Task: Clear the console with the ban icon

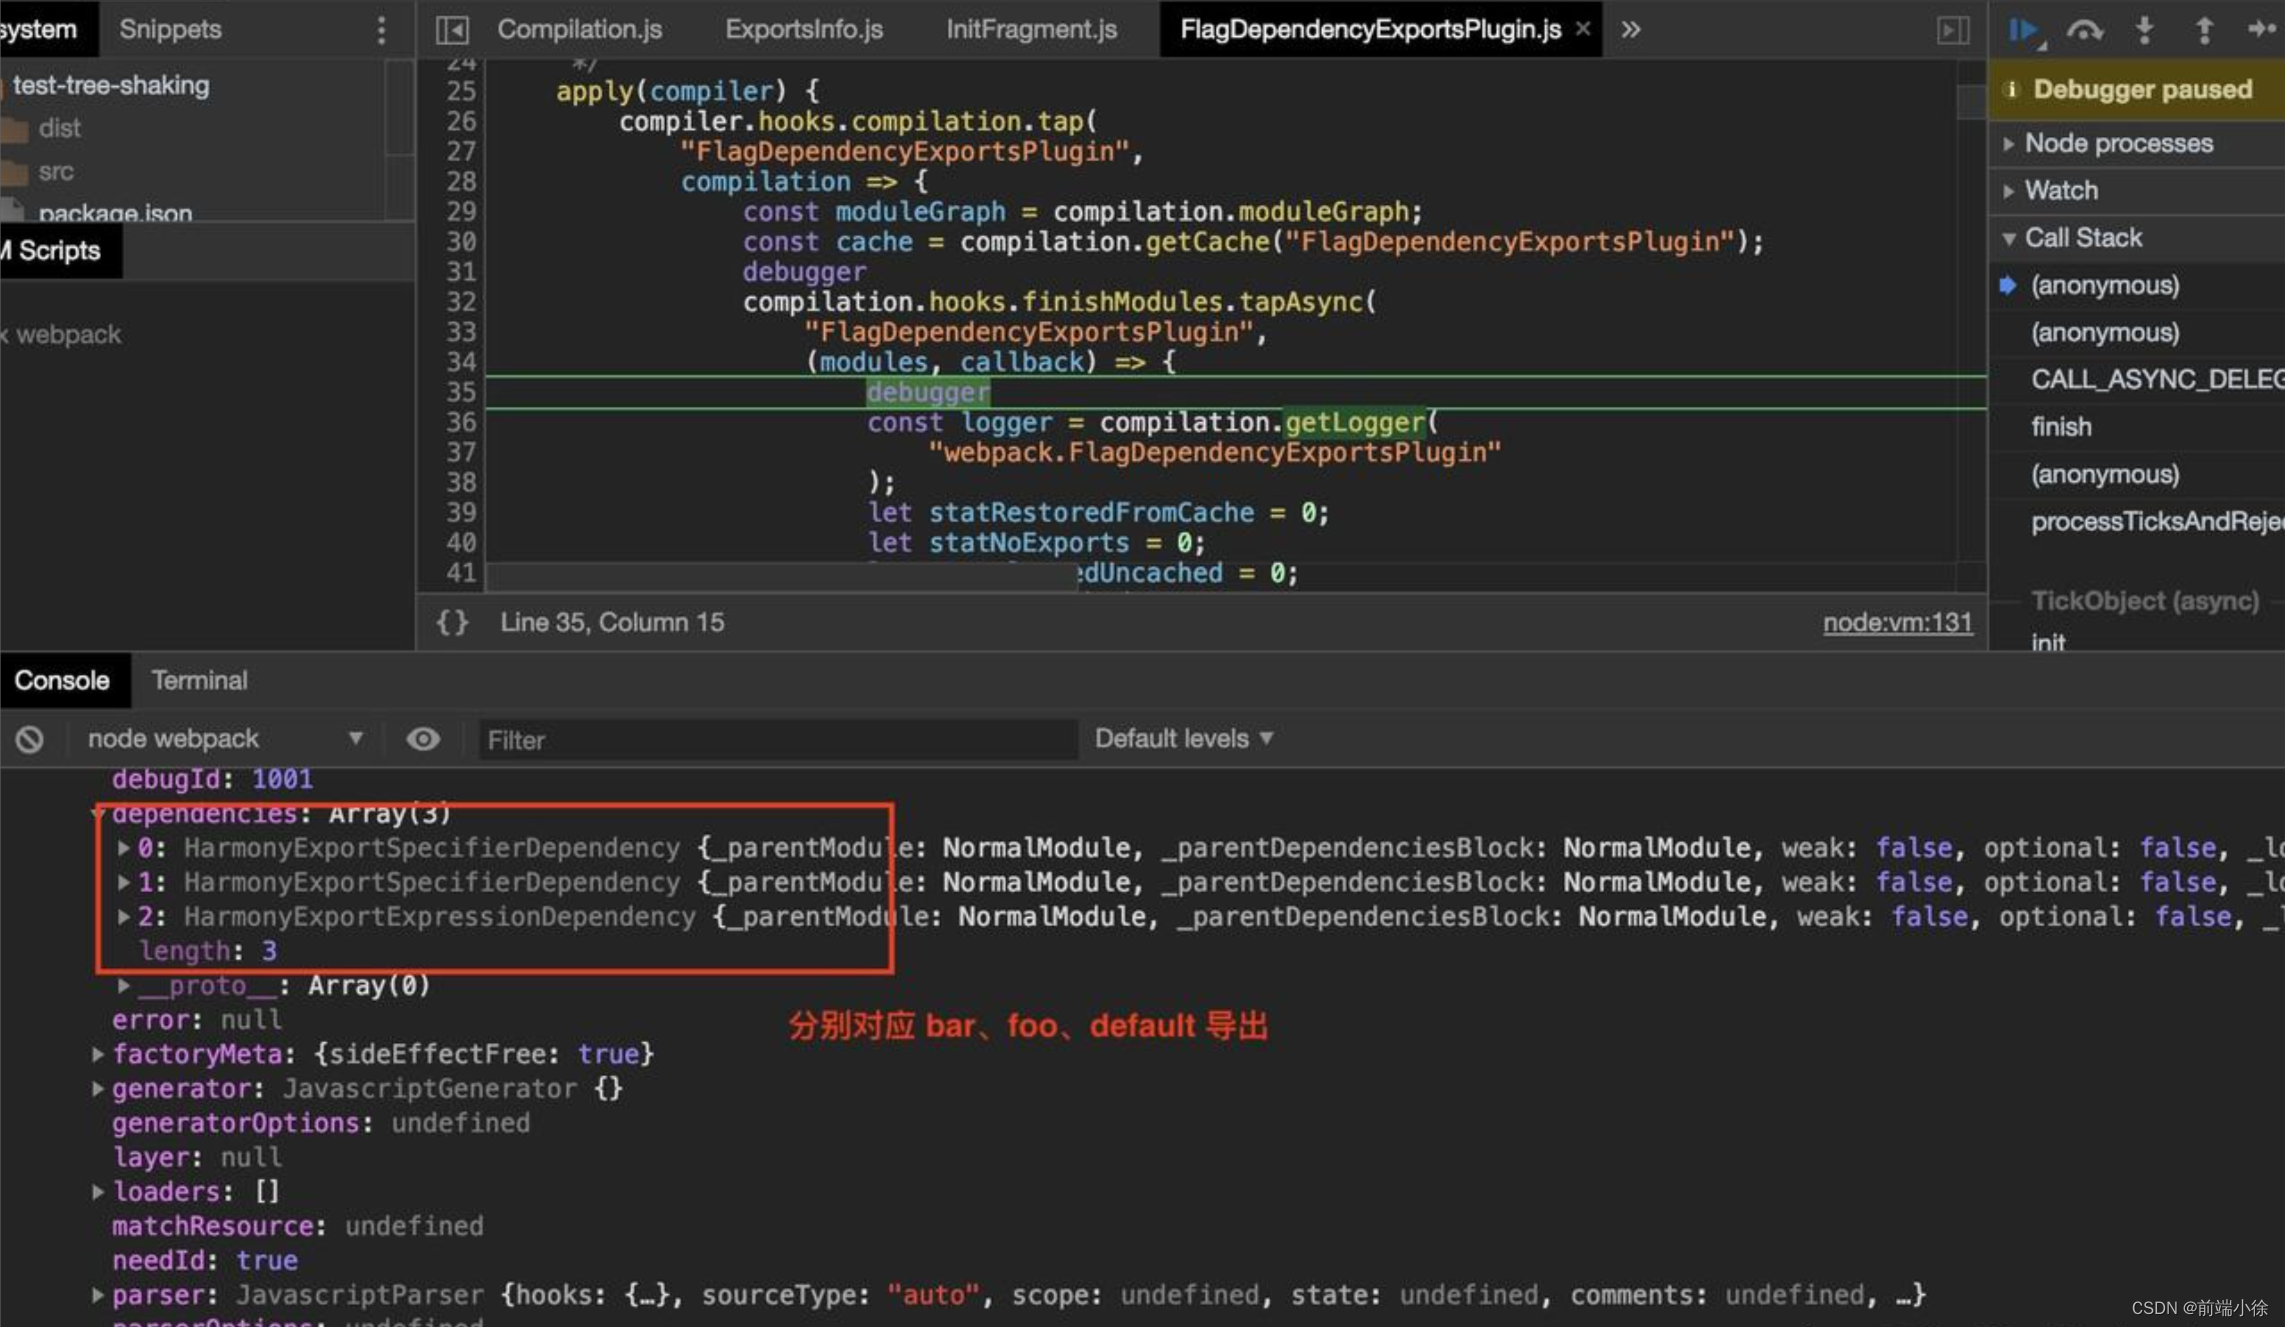Action: 30,739
